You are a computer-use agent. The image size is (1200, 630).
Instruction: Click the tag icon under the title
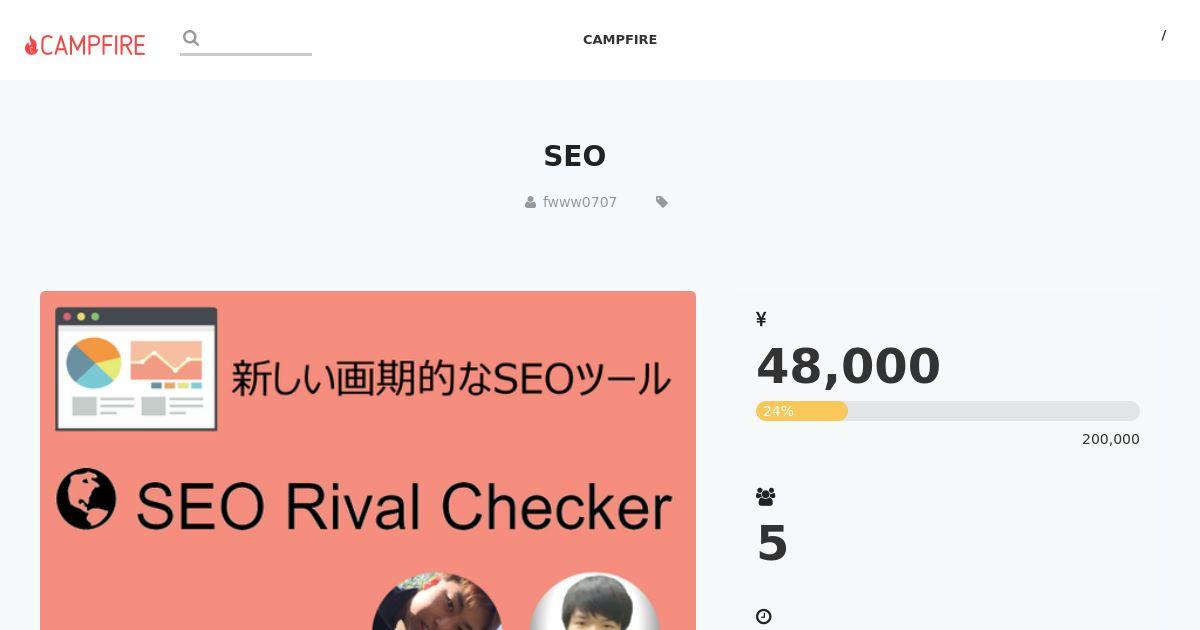coord(662,202)
